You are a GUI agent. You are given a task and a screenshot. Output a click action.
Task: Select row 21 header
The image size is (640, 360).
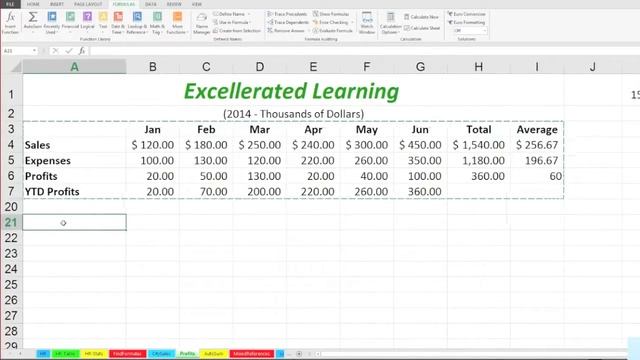point(11,222)
